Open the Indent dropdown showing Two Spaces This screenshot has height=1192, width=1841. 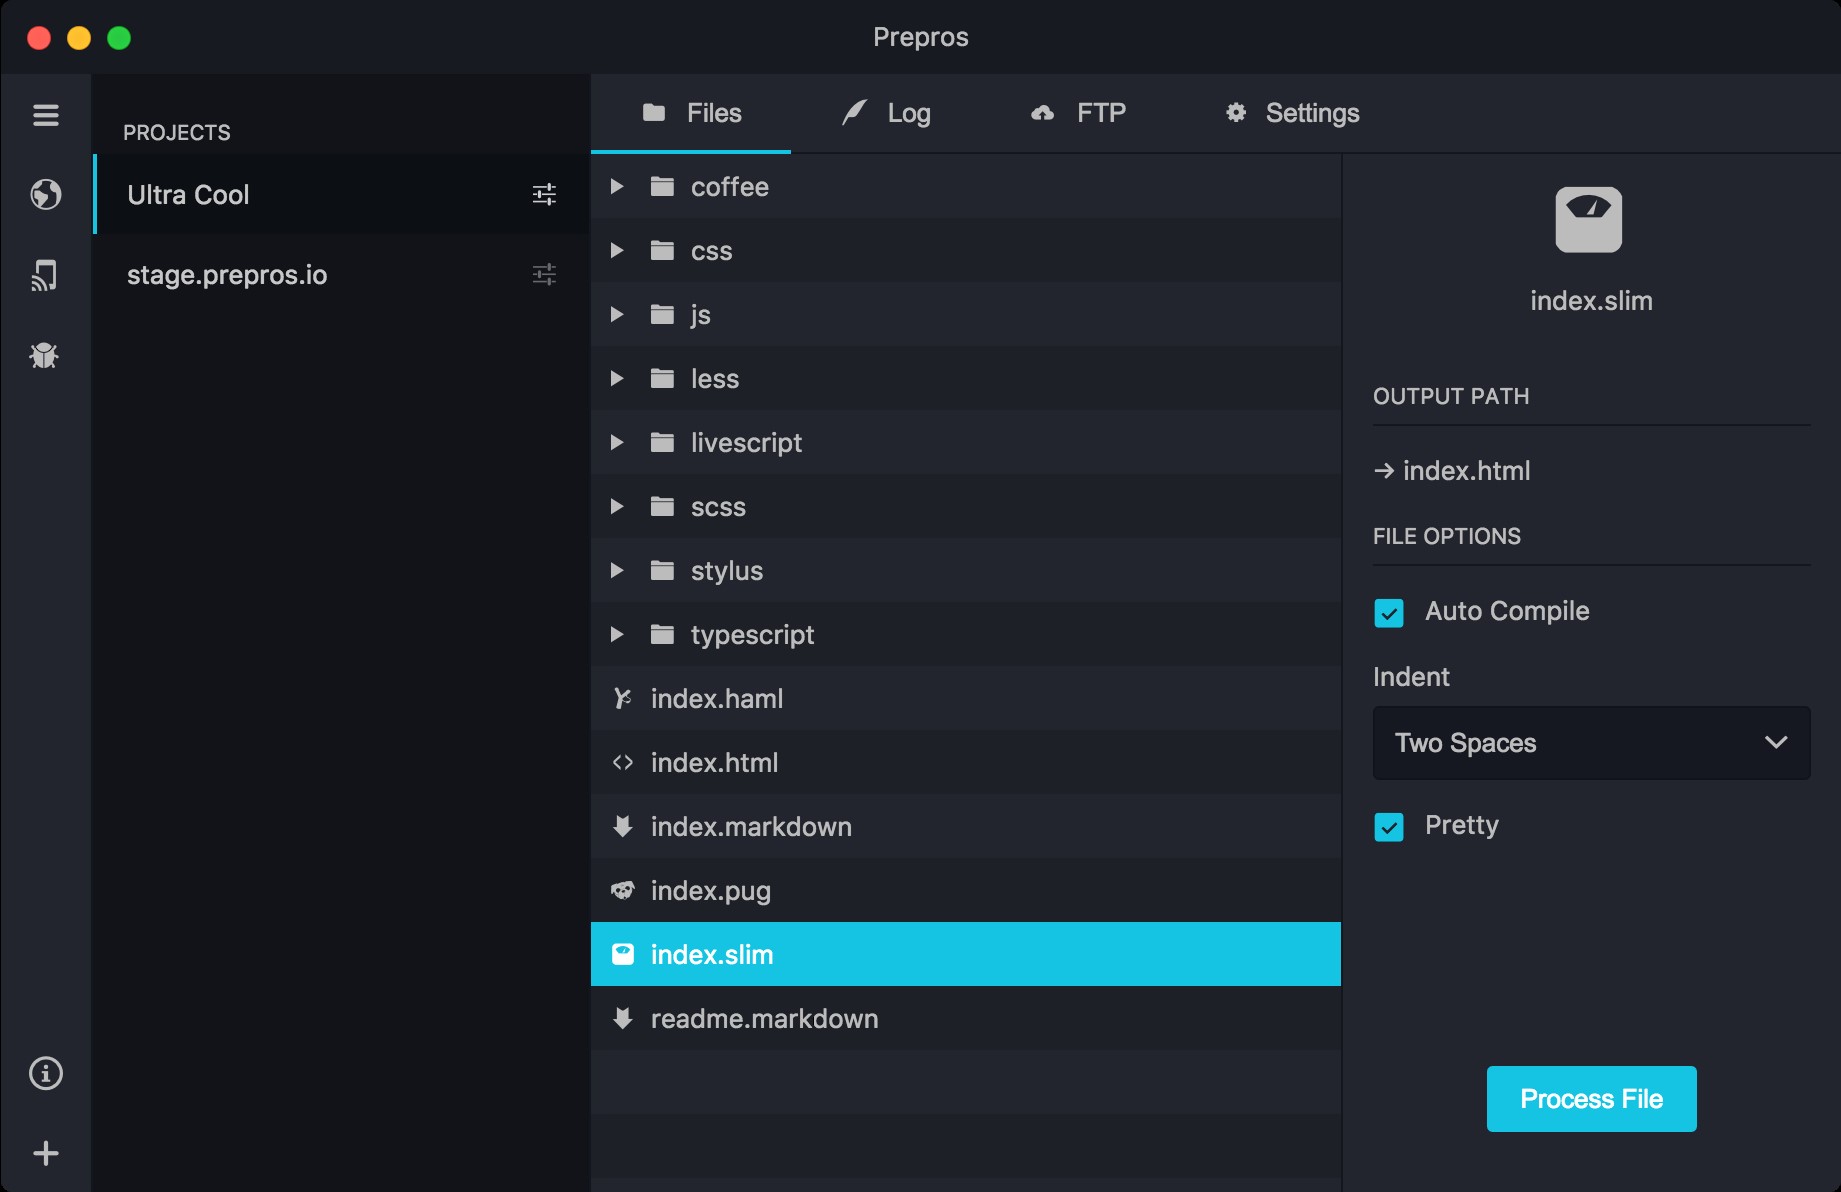click(1591, 743)
